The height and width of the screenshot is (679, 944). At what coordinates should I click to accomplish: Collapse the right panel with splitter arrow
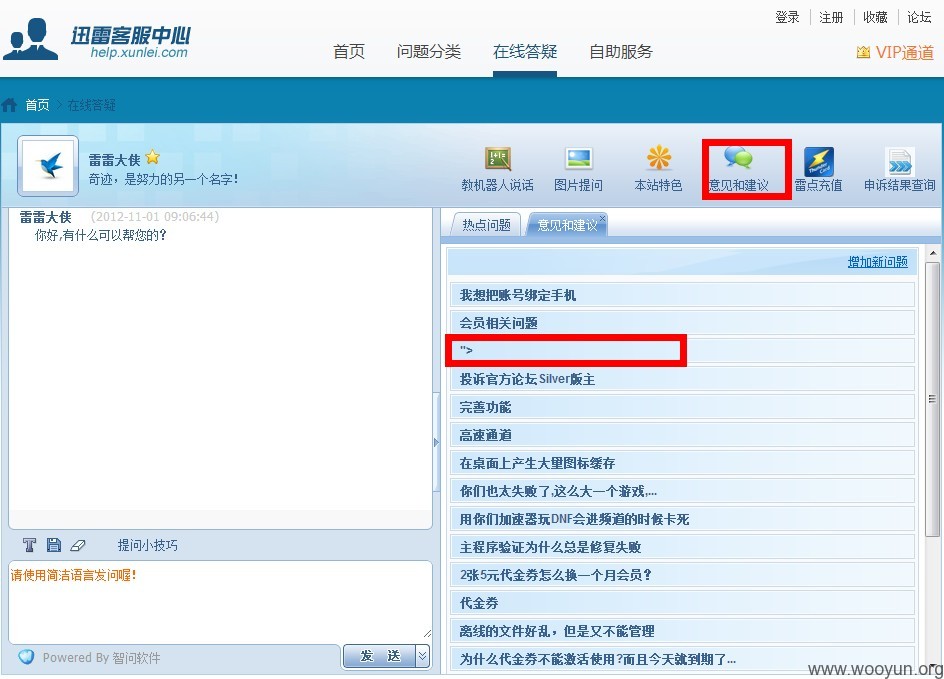[x=436, y=442]
